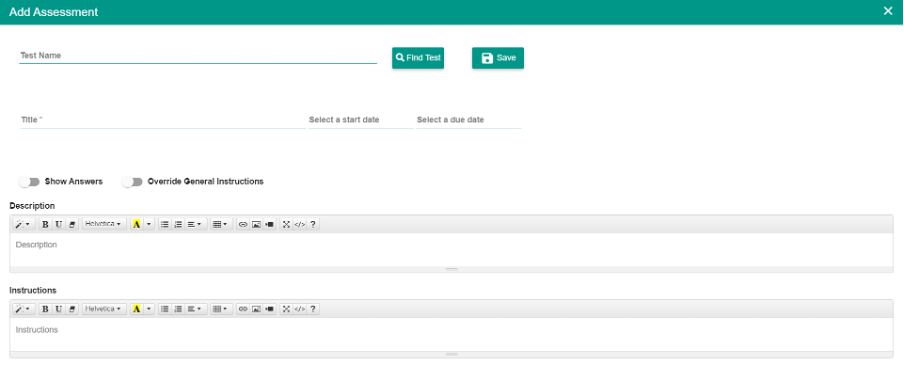
Task: Insert picture in the Instructions editor
Action: click(x=256, y=309)
